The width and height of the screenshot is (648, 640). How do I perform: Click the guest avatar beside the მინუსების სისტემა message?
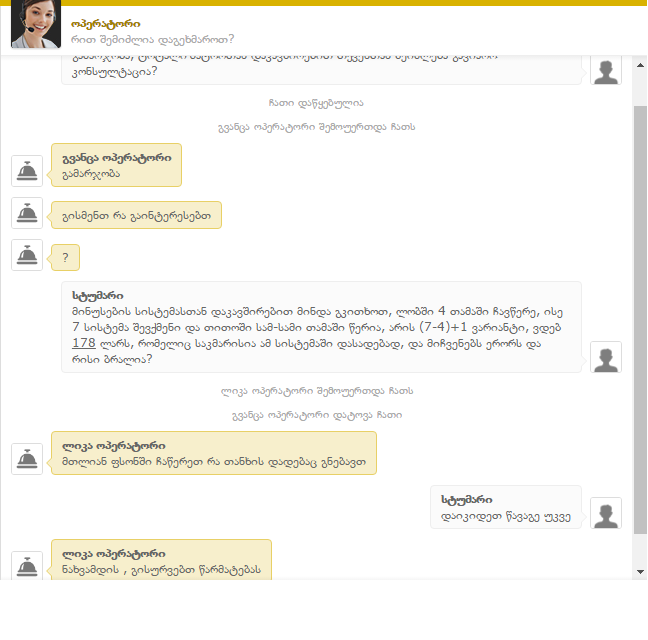(606, 357)
